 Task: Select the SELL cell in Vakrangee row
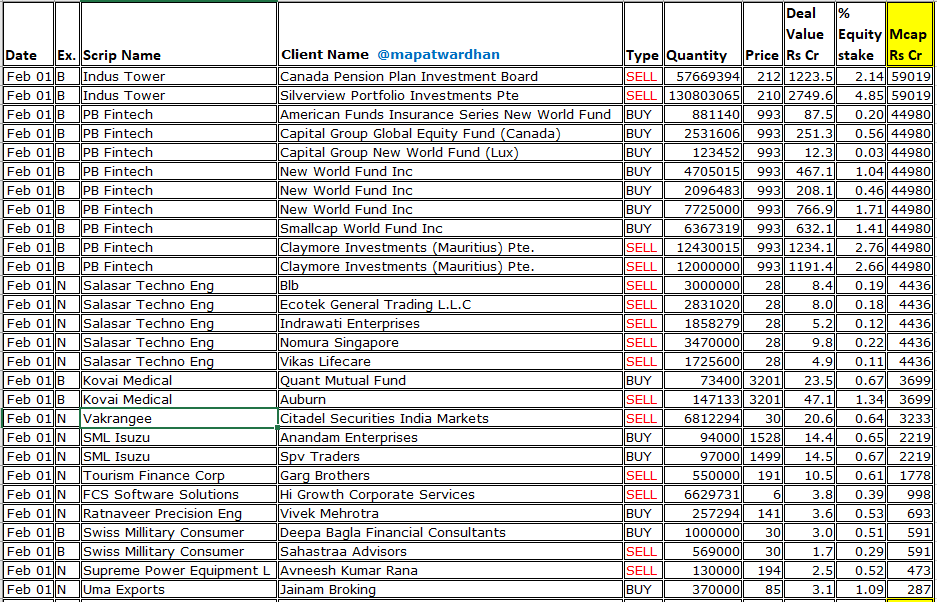pyautogui.click(x=643, y=418)
